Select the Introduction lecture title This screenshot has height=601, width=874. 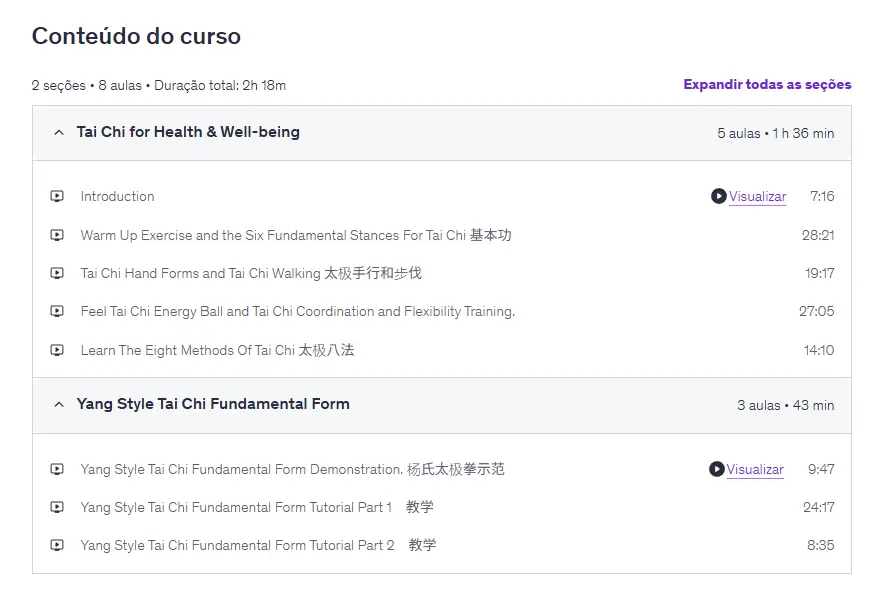[x=117, y=196]
